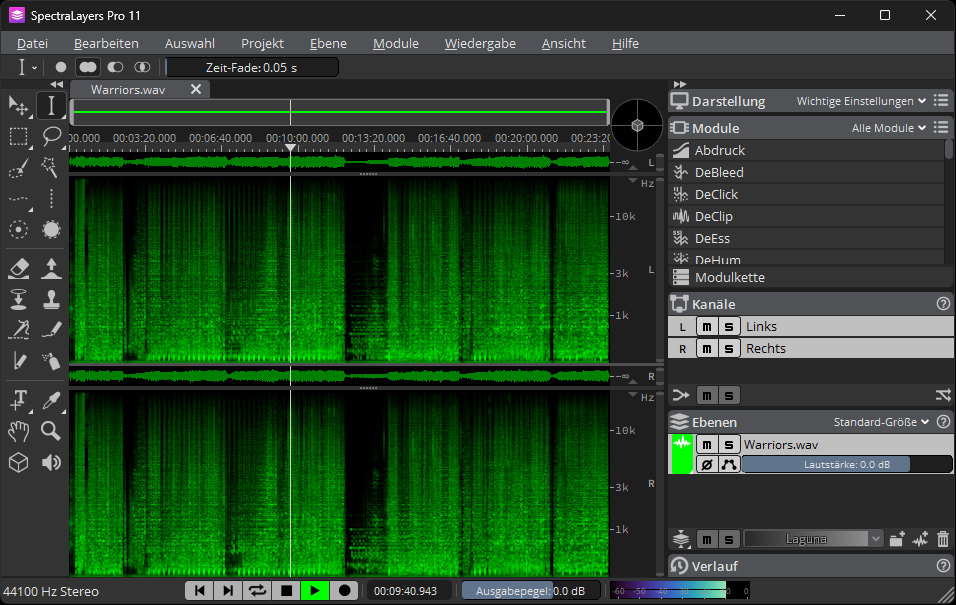Open the Wiedergabe menu
This screenshot has height=605, width=956.
pos(480,43)
